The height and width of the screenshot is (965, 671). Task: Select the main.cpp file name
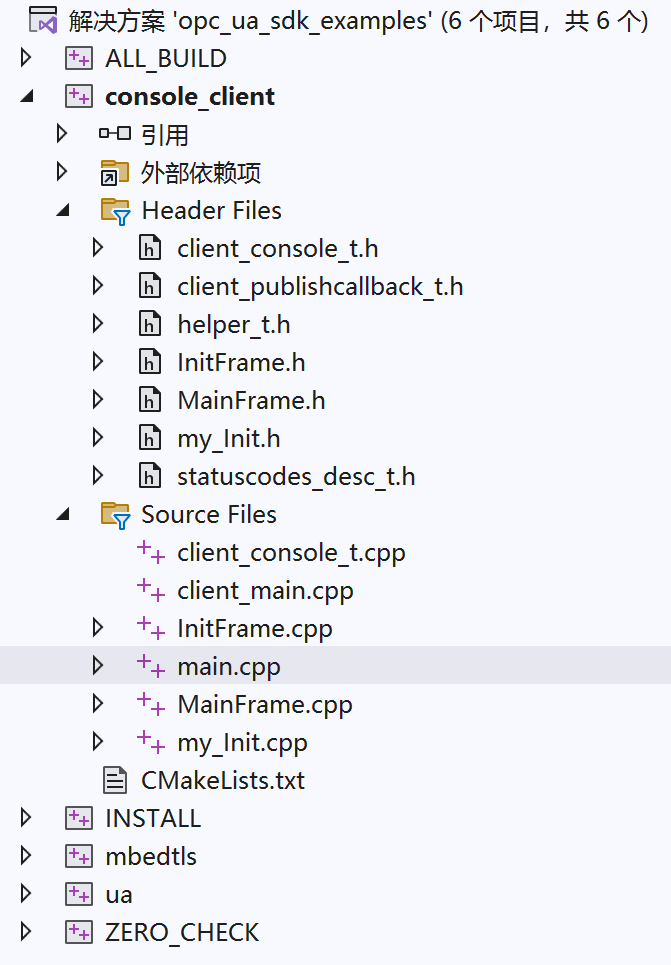[x=229, y=667]
